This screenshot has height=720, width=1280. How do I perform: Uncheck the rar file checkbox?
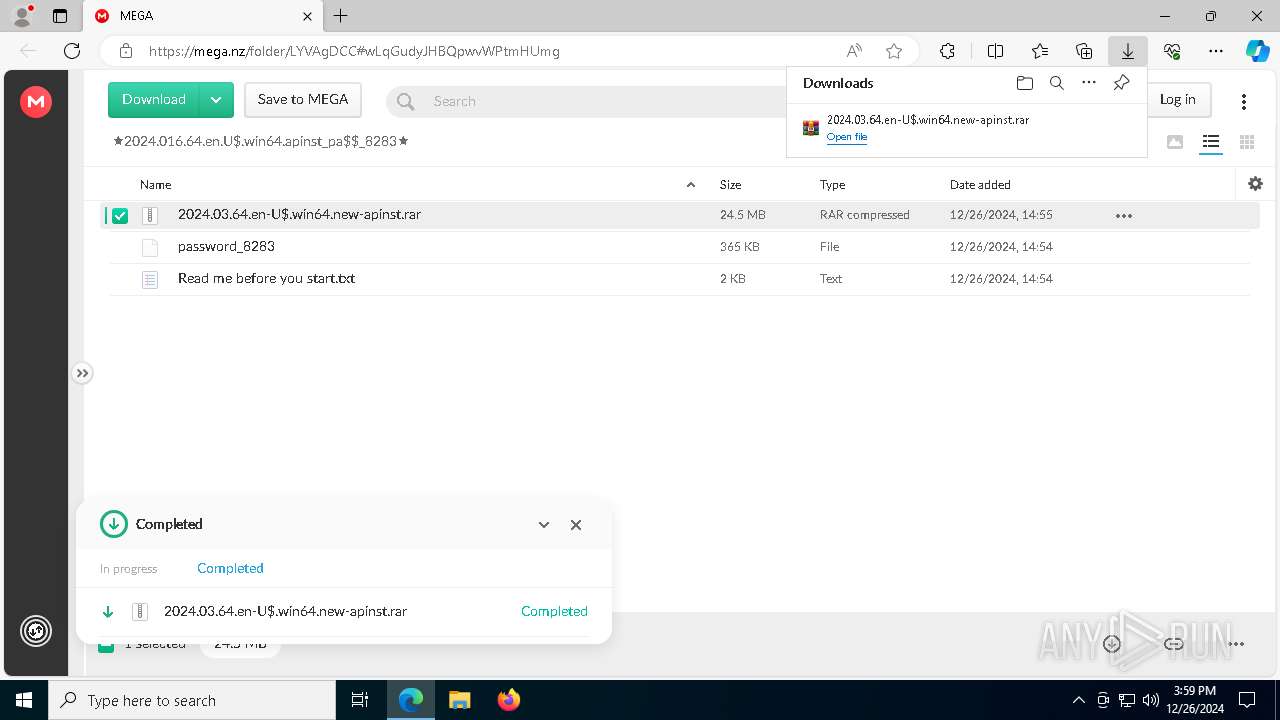120,215
